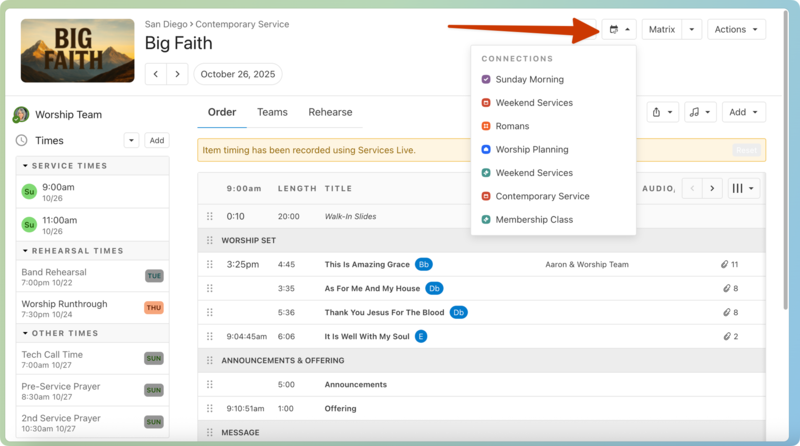Click the Bb key badge on This Is Amazing Grace

424,265
